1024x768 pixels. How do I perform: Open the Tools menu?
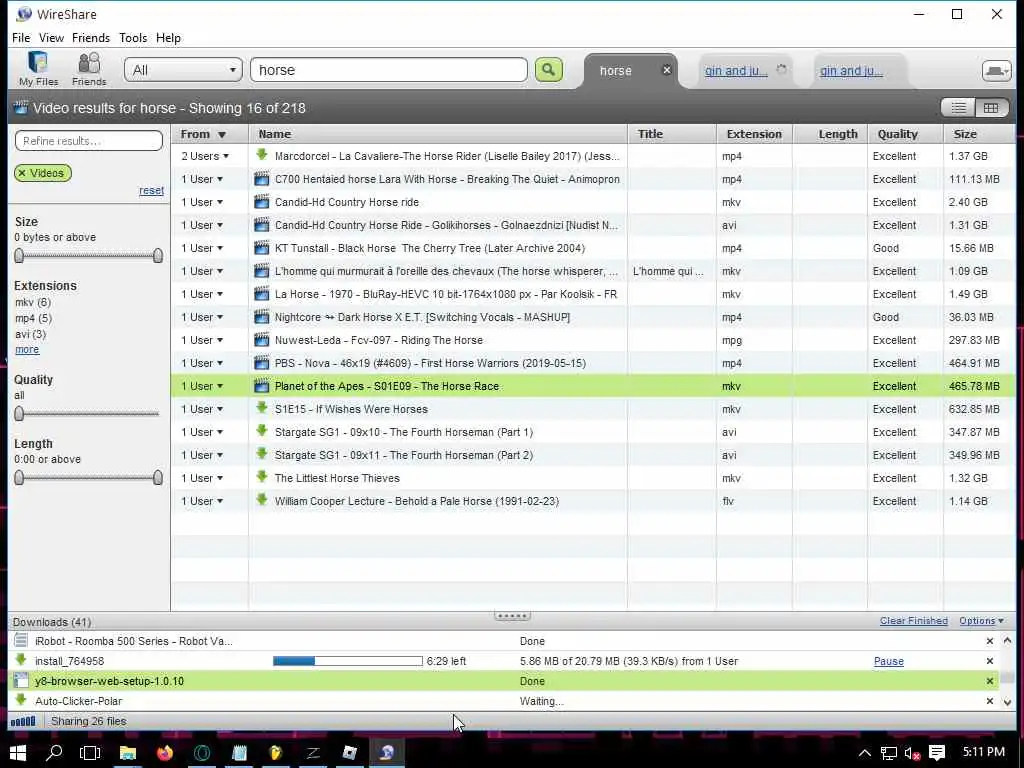coord(133,38)
